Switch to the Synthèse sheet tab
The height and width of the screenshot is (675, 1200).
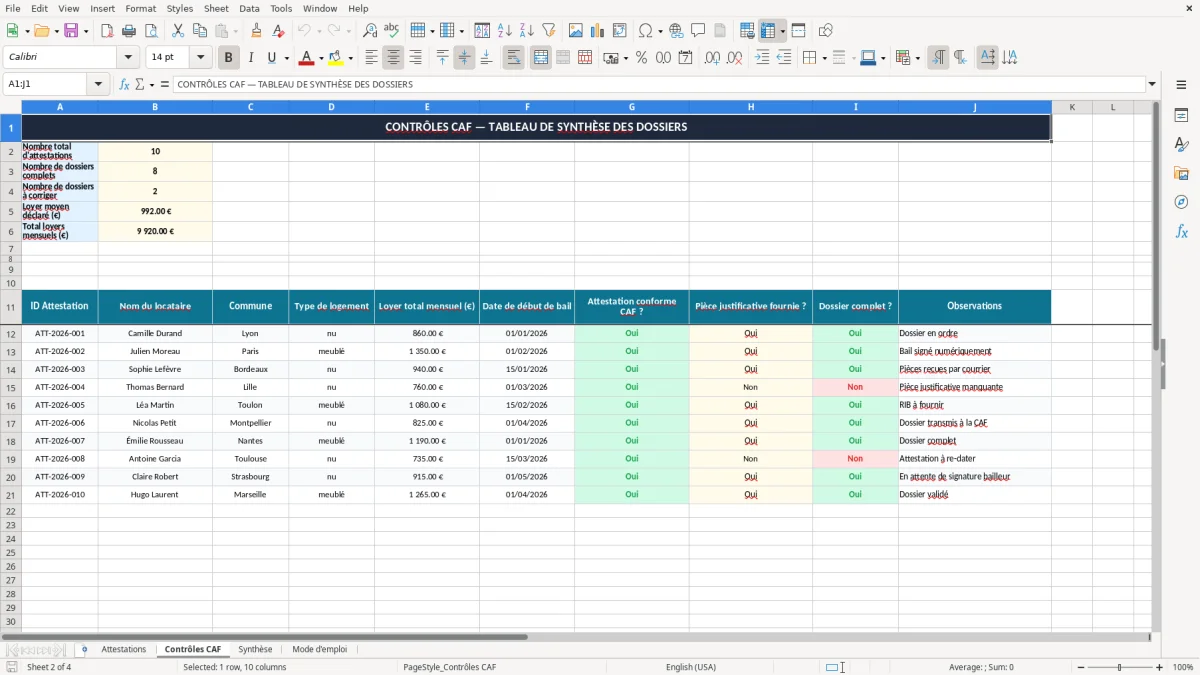255,650
